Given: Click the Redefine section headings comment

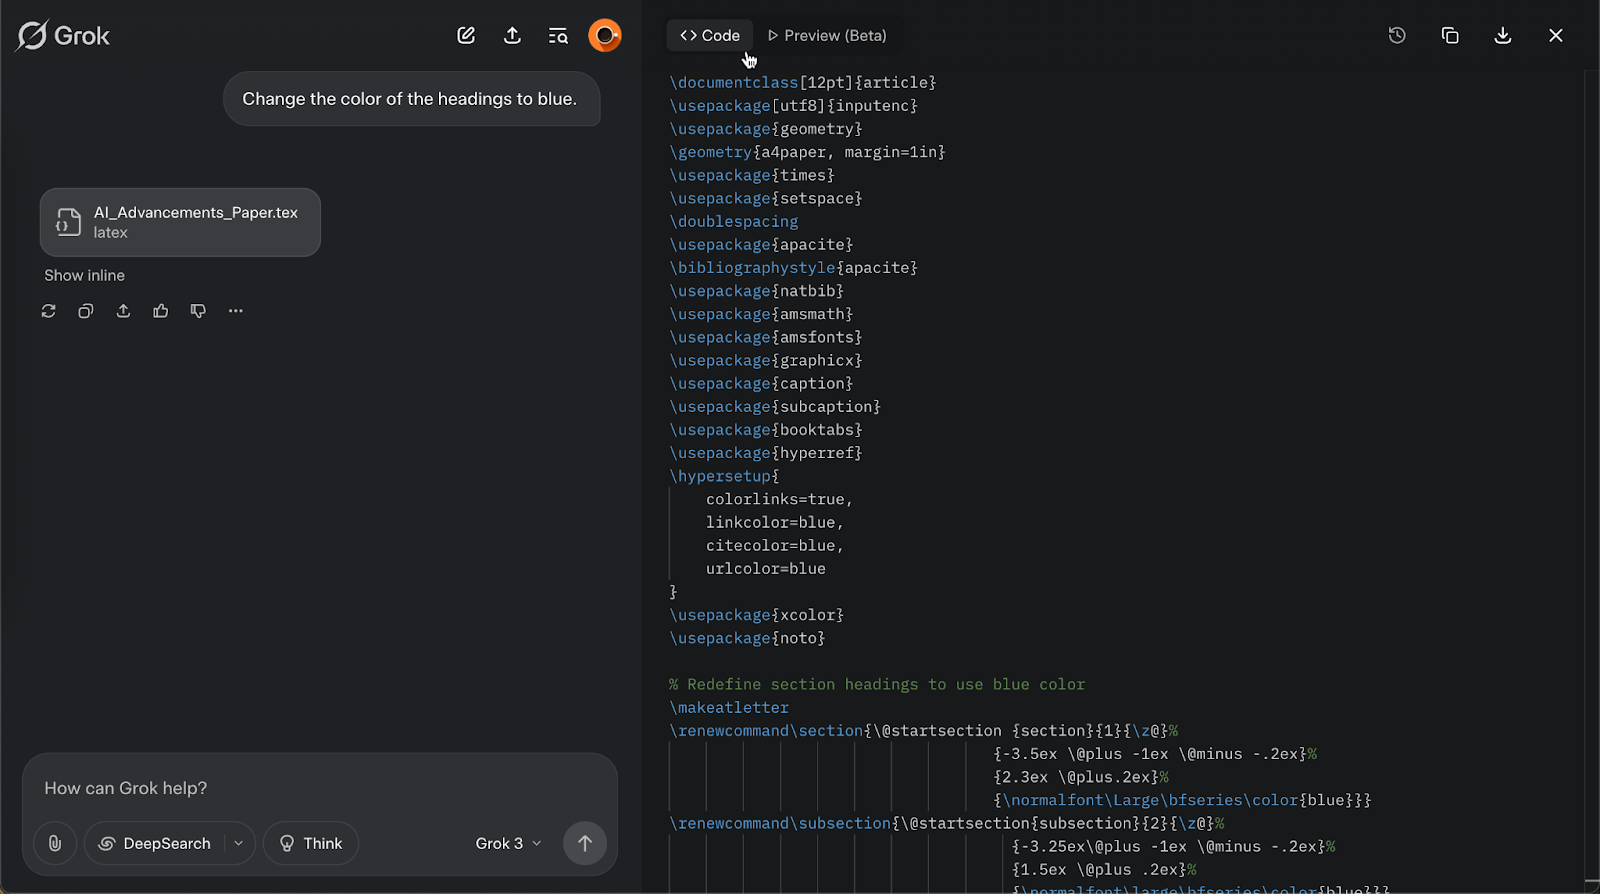Looking at the screenshot, I should pyautogui.click(x=877, y=685).
